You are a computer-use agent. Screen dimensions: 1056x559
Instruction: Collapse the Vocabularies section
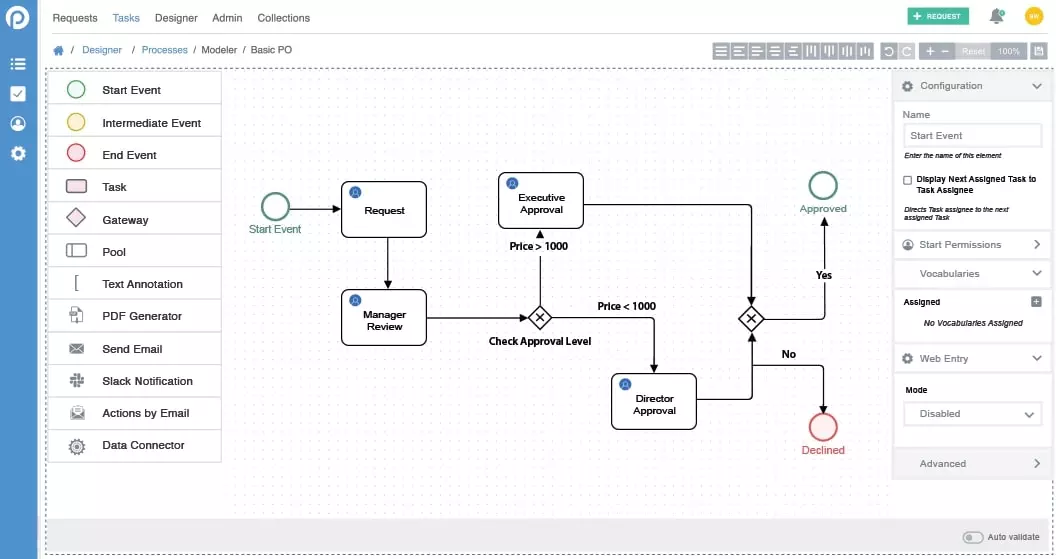(x=972, y=273)
